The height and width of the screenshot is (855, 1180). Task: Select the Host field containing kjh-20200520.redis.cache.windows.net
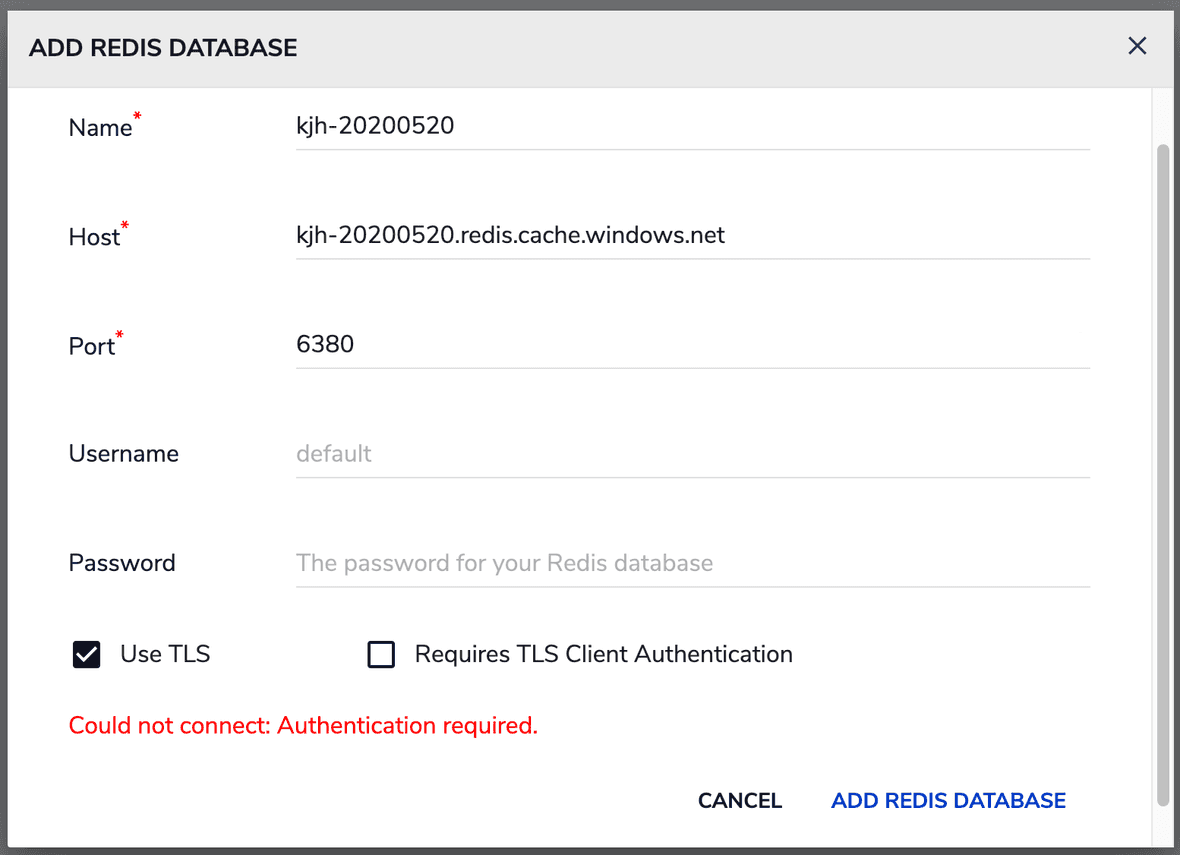(692, 236)
